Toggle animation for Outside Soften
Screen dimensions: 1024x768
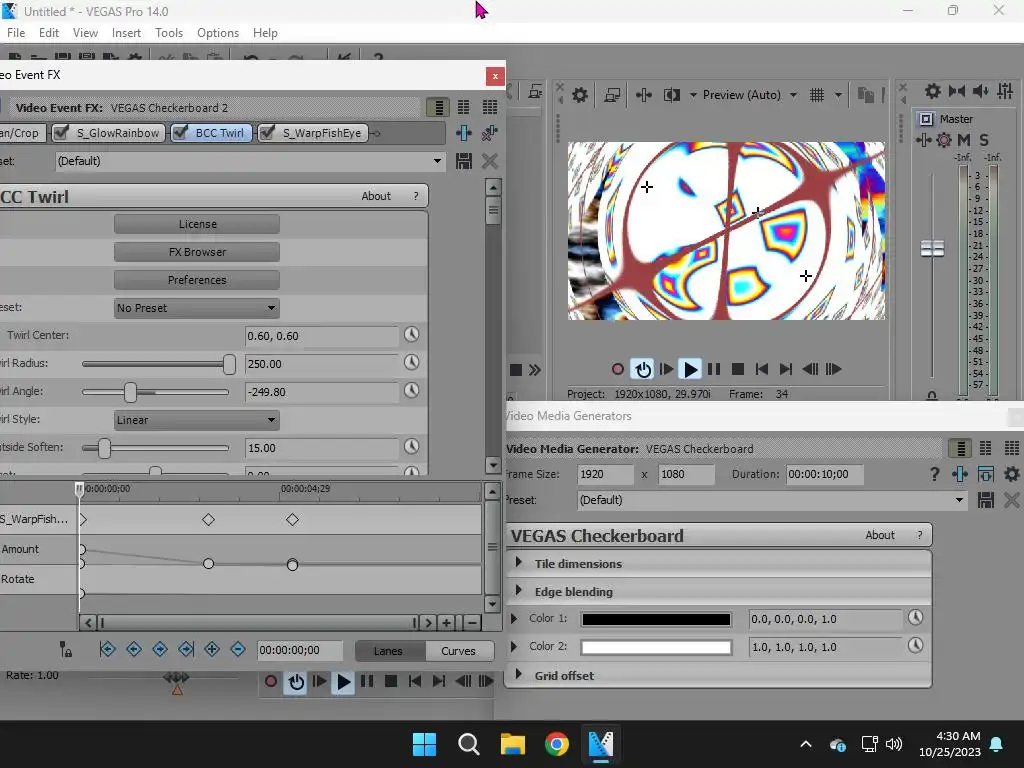(x=411, y=447)
